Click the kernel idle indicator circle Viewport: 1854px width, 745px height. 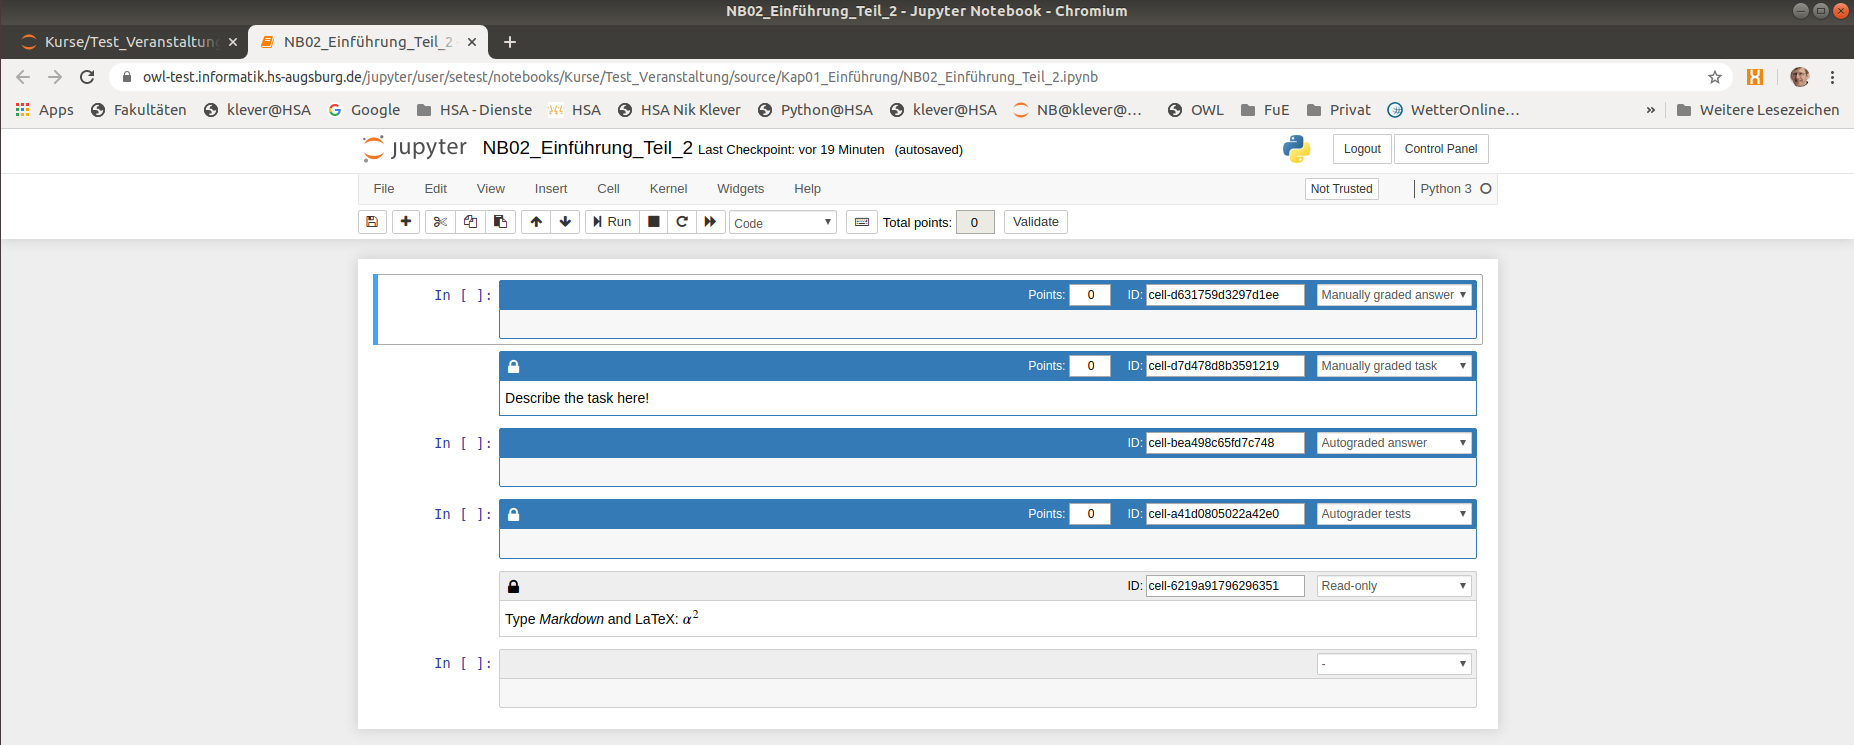[x=1486, y=189]
